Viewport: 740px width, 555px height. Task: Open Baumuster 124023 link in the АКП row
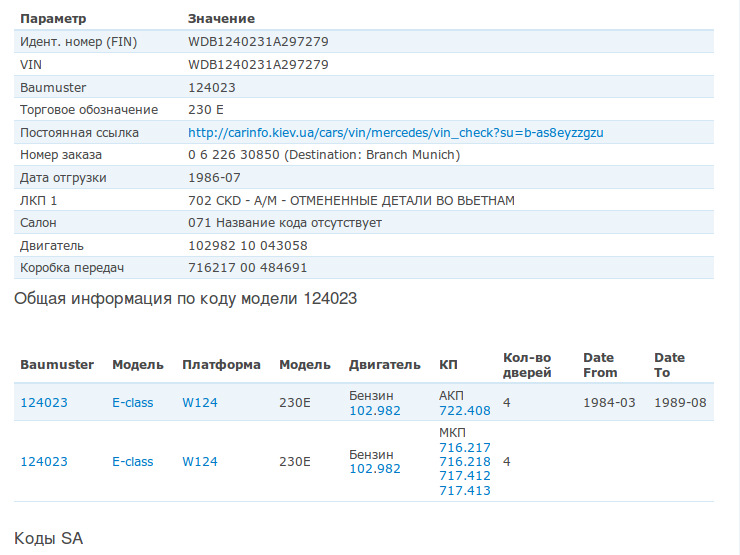pos(44,403)
